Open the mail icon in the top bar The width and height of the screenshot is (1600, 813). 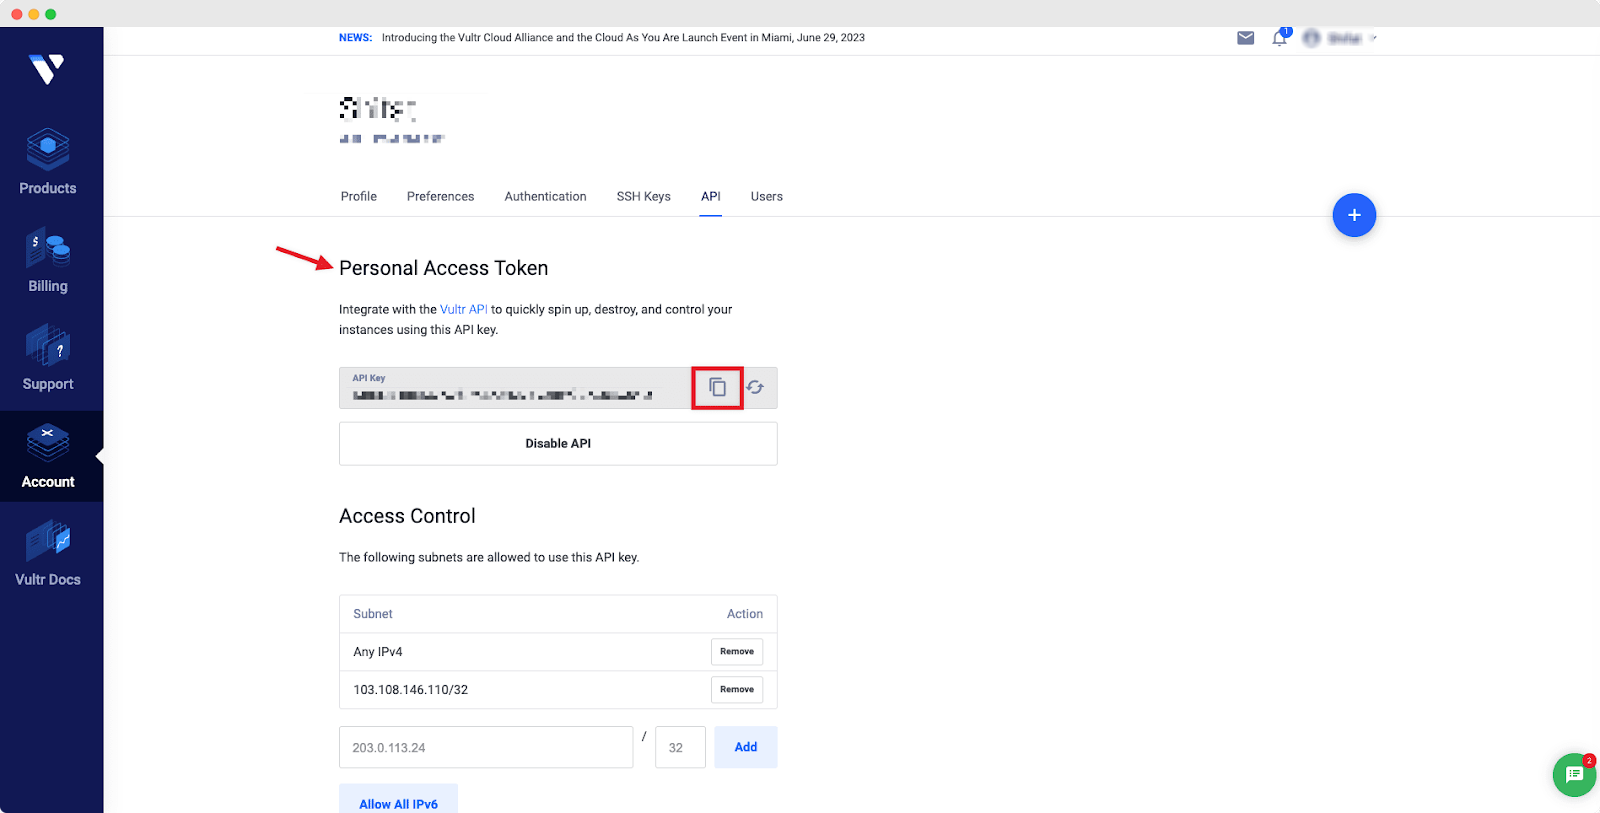[x=1245, y=37]
